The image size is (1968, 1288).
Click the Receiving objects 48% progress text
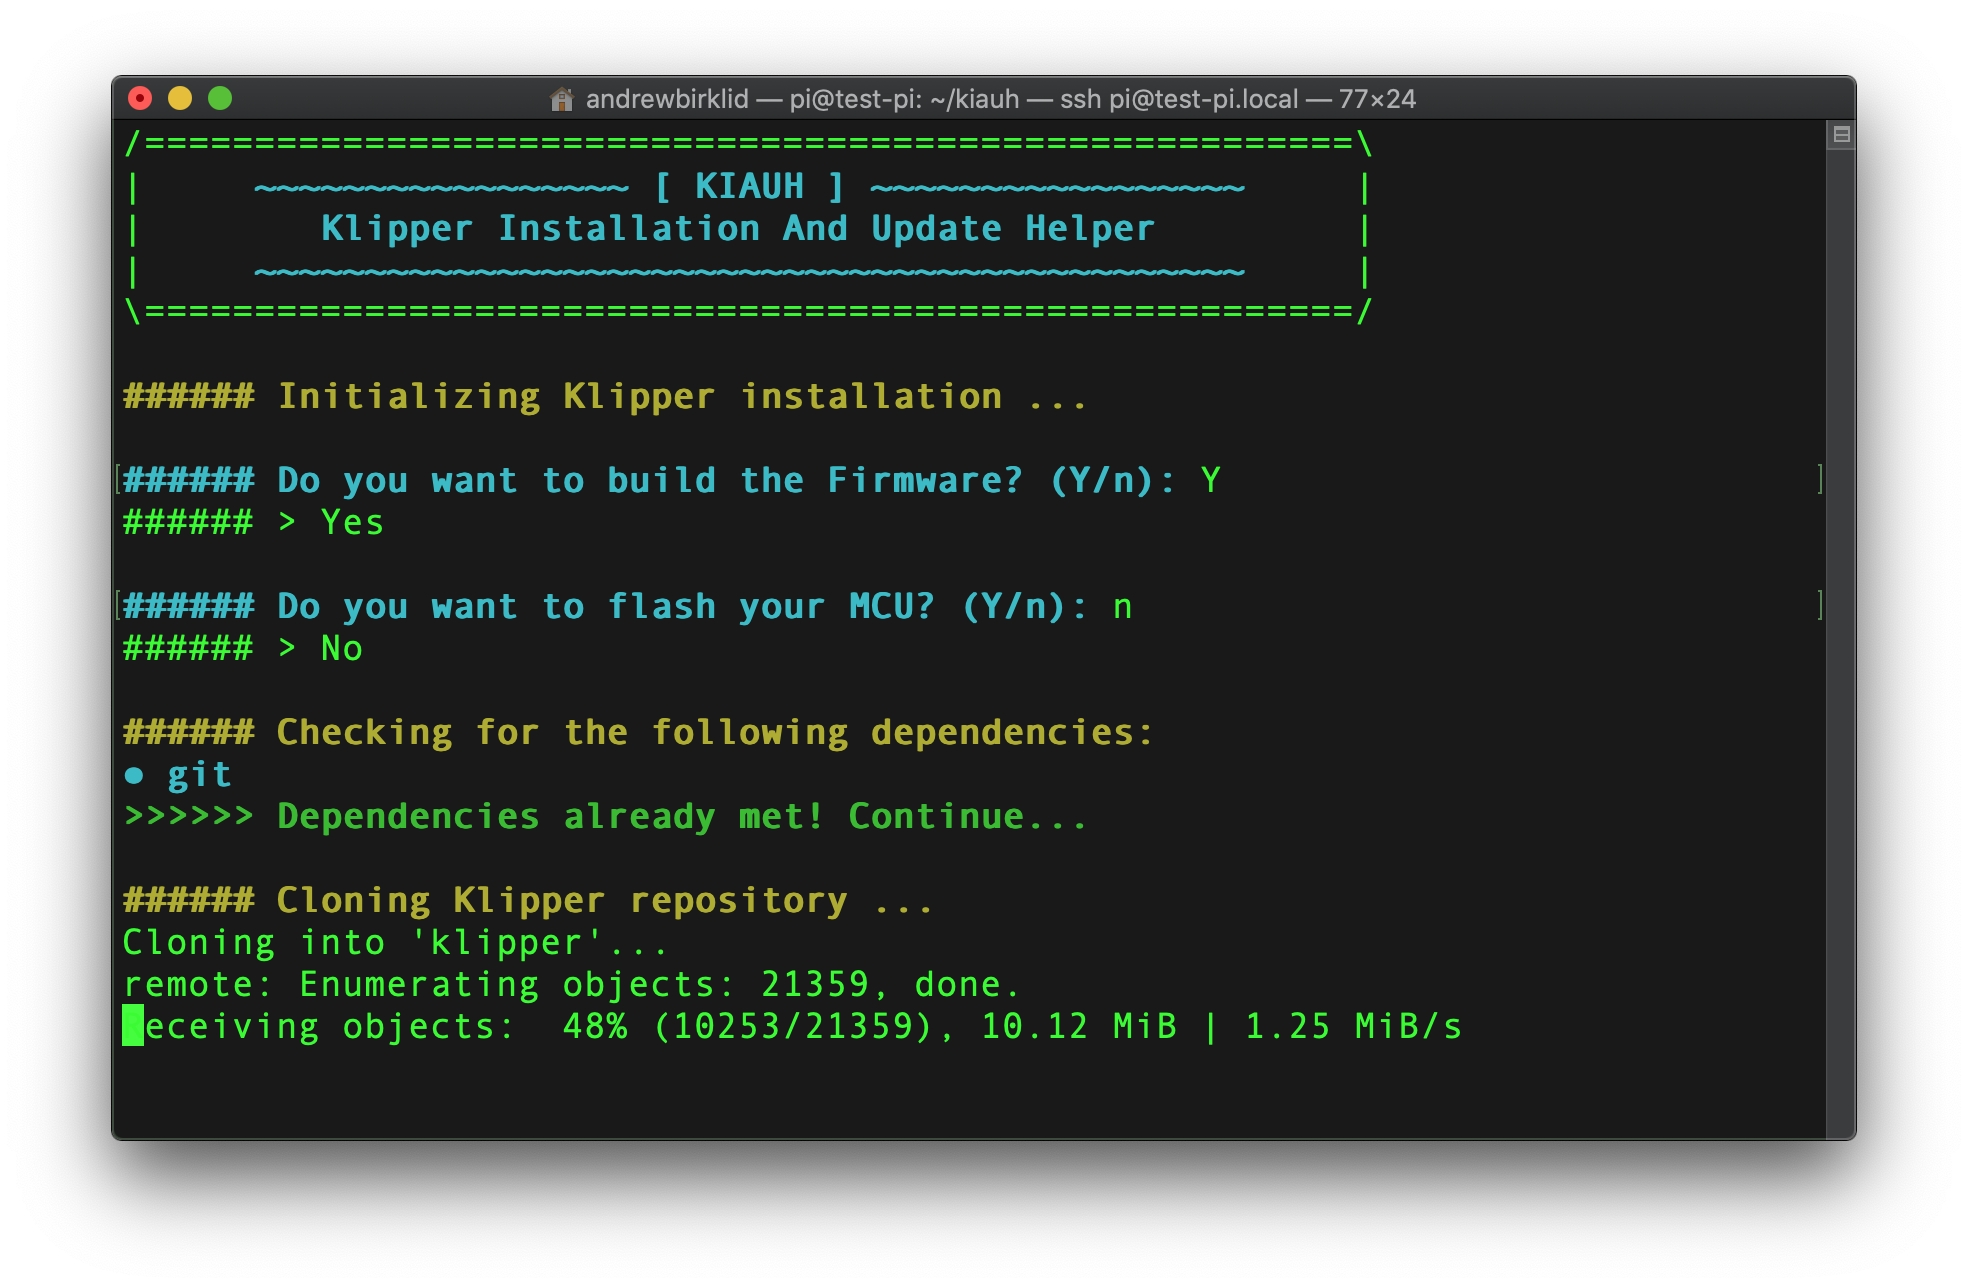[x=792, y=1027]
